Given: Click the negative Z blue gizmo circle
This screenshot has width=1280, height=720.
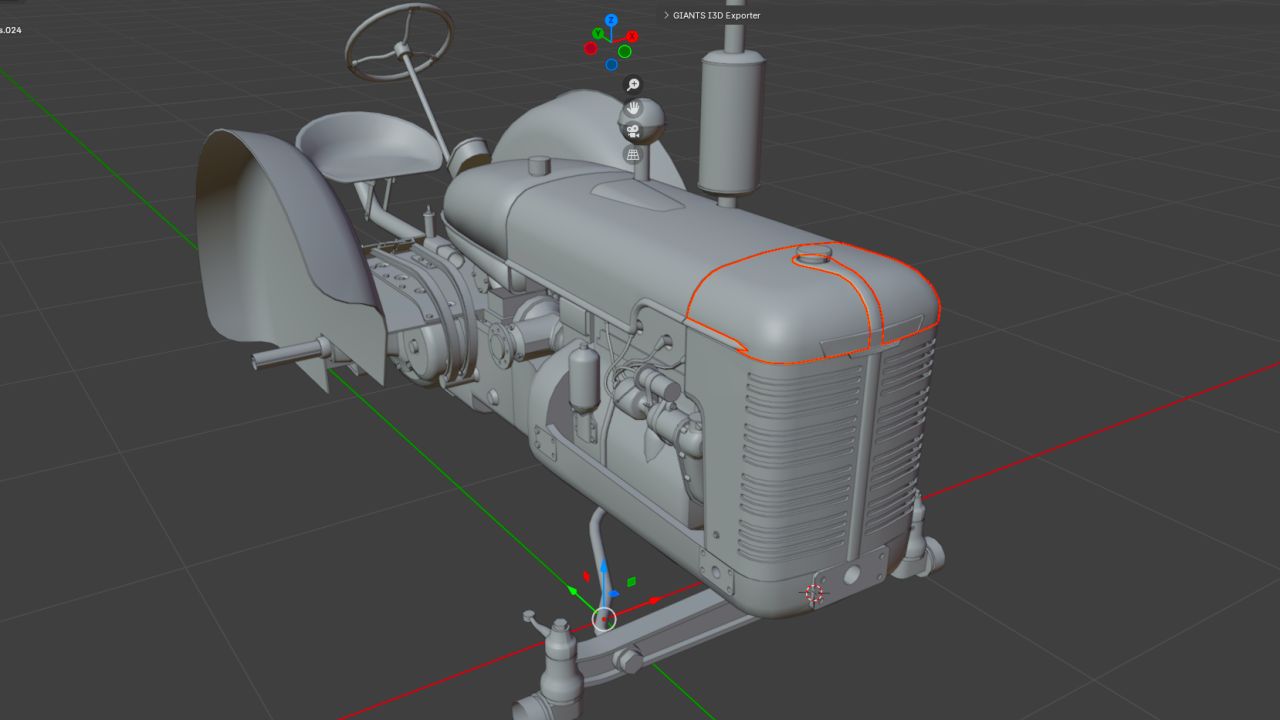Looking at the screenshot, I should pos(611,65).
